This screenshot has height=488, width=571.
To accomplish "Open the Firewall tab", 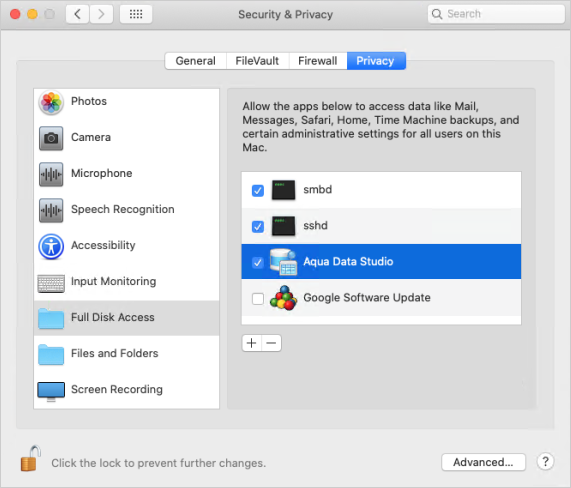I will tap(318, 61).
